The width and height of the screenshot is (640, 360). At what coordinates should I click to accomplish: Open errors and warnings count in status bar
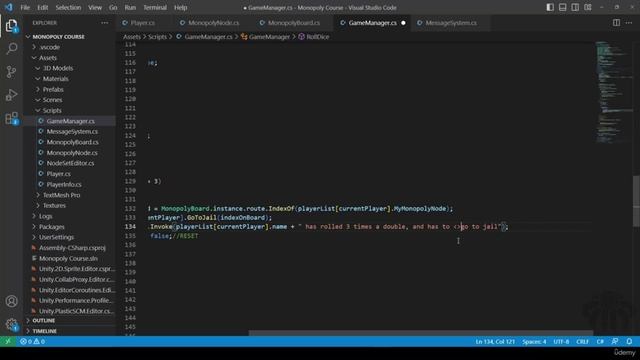[x=33, y=341]
